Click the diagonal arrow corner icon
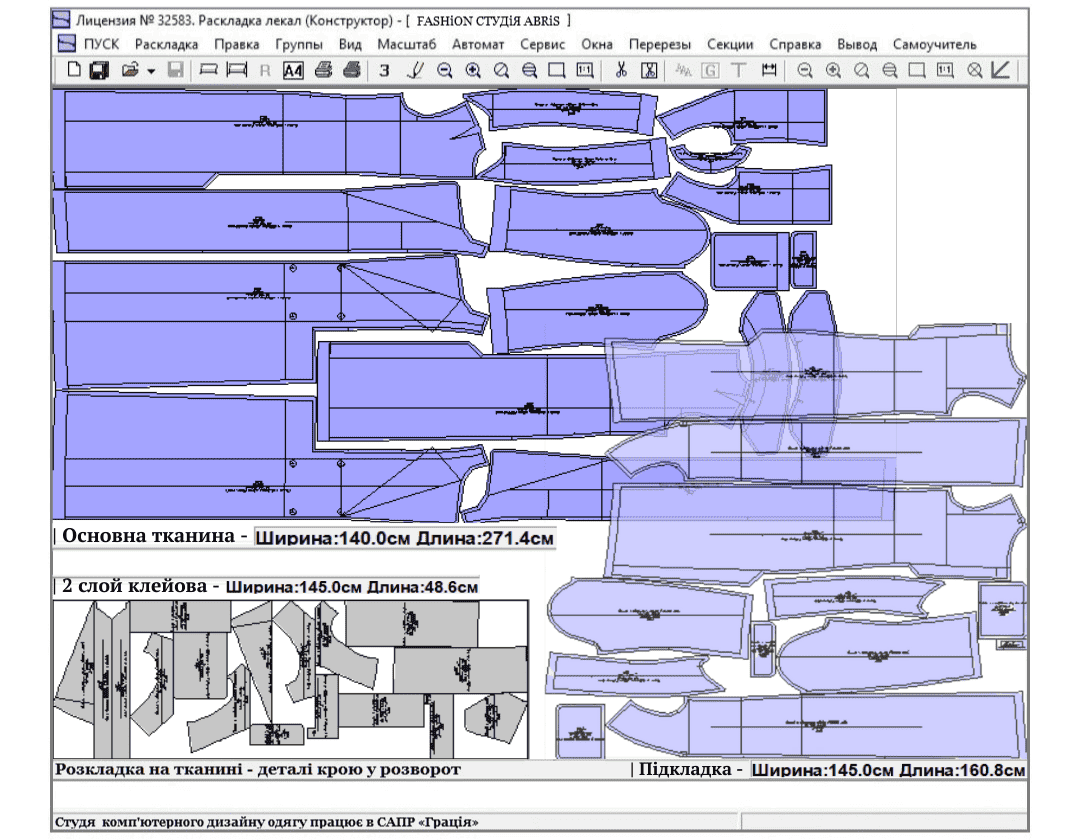 pyautogui.click(x=1000, y=71)
